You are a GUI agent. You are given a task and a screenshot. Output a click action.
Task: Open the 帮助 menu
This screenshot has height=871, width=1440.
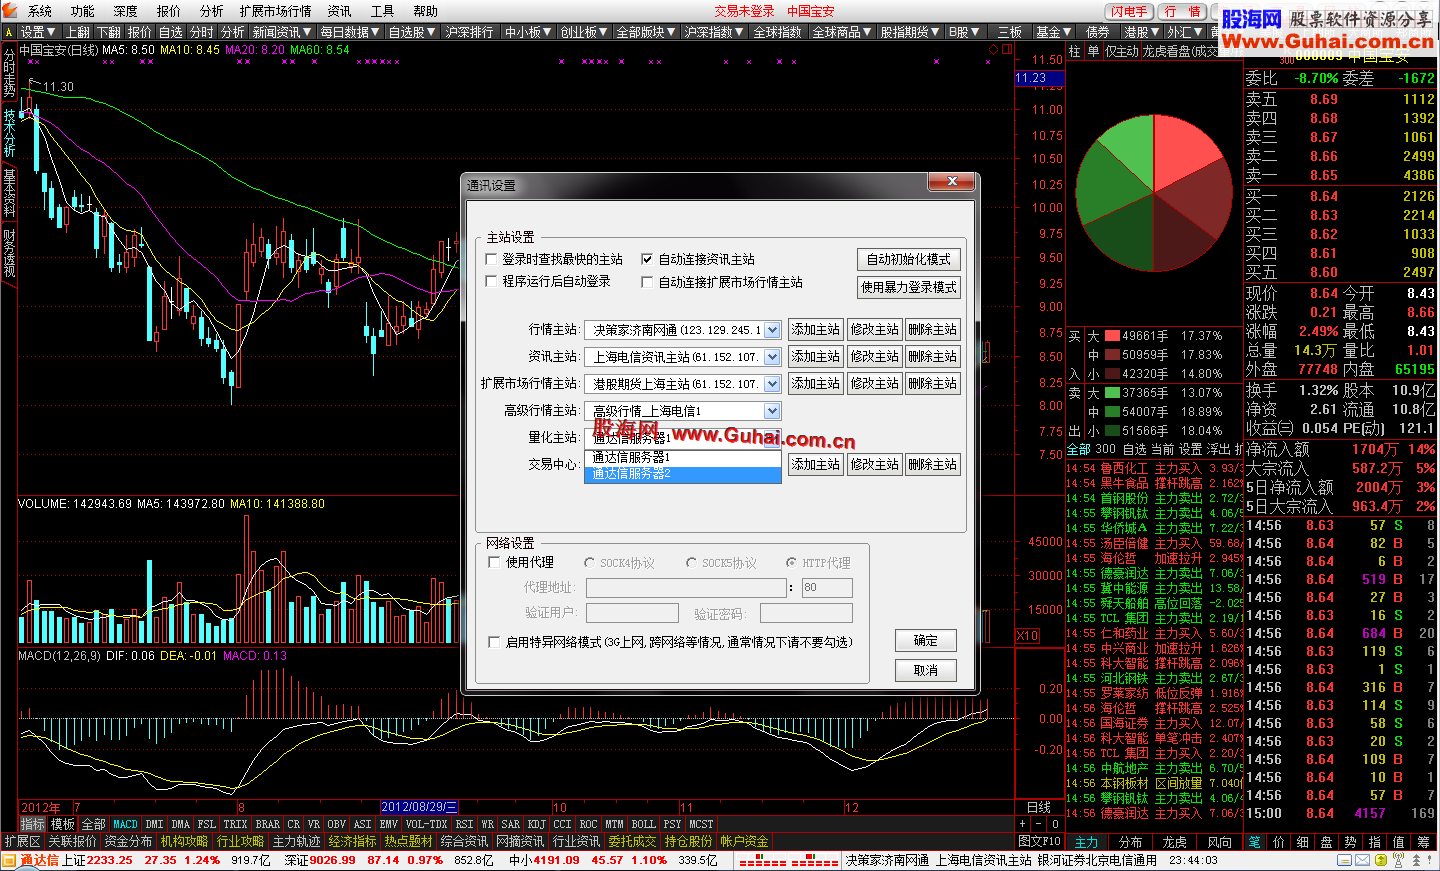pyautogui.click(x=425, y=11)
